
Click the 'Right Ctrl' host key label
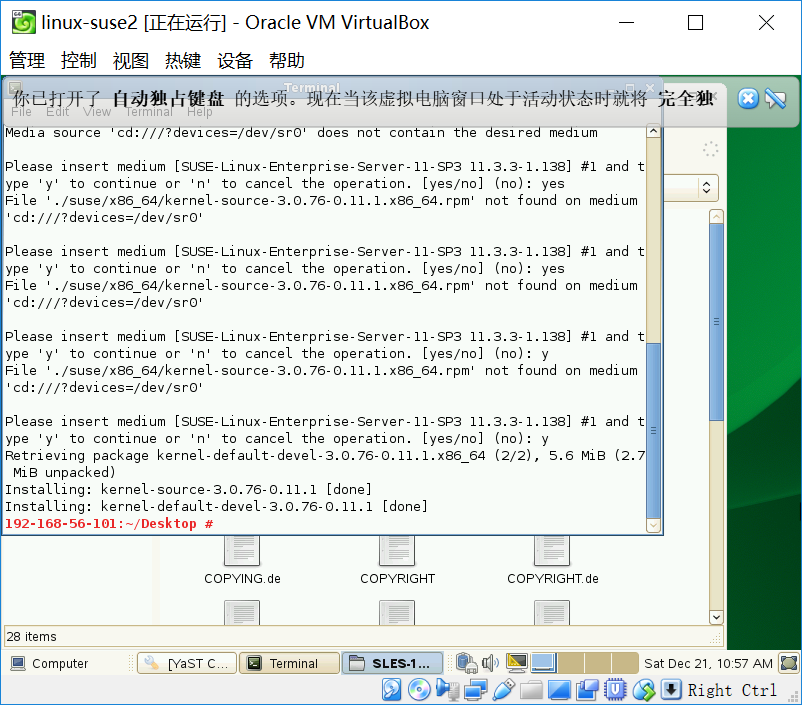732,690
